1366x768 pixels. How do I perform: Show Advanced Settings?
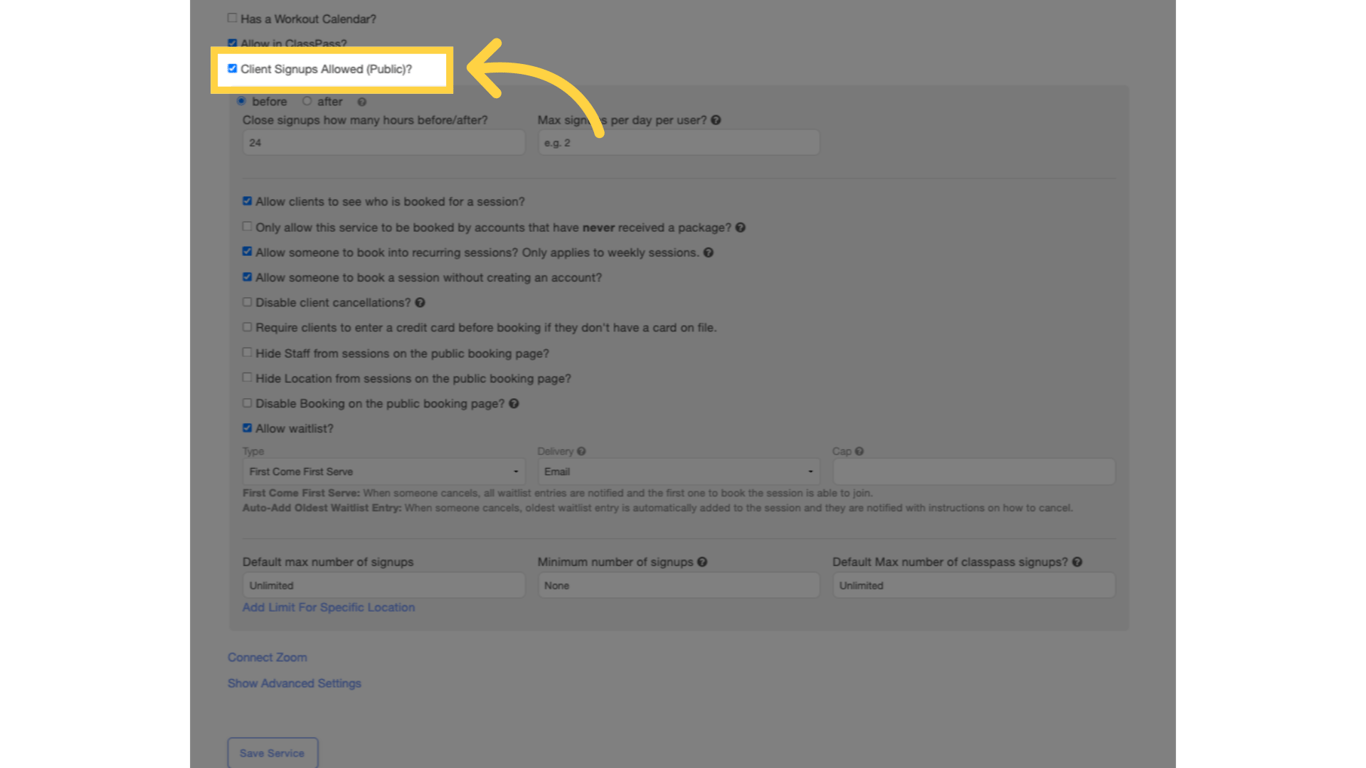tap(293, 683)
